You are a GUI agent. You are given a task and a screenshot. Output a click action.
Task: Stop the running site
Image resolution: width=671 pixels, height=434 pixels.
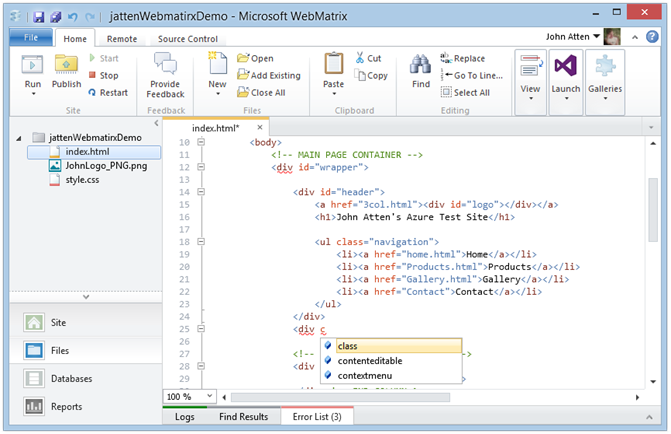(104, 75)
